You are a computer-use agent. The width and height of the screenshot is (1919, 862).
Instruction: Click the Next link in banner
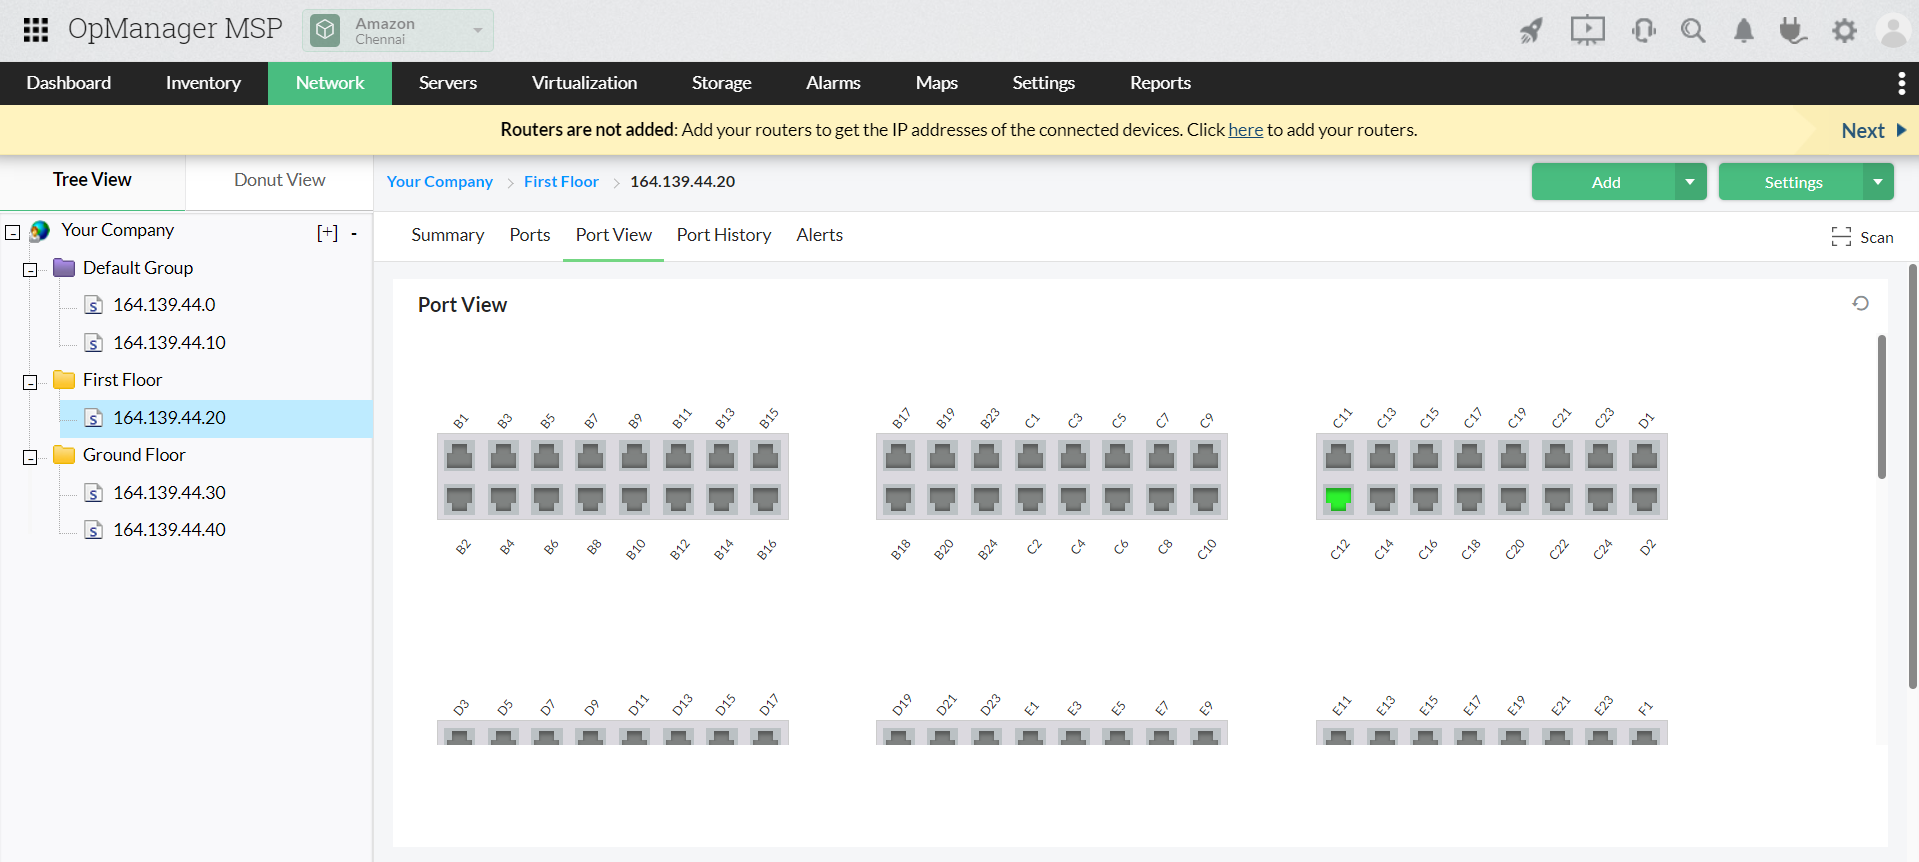click(1873, 131)
